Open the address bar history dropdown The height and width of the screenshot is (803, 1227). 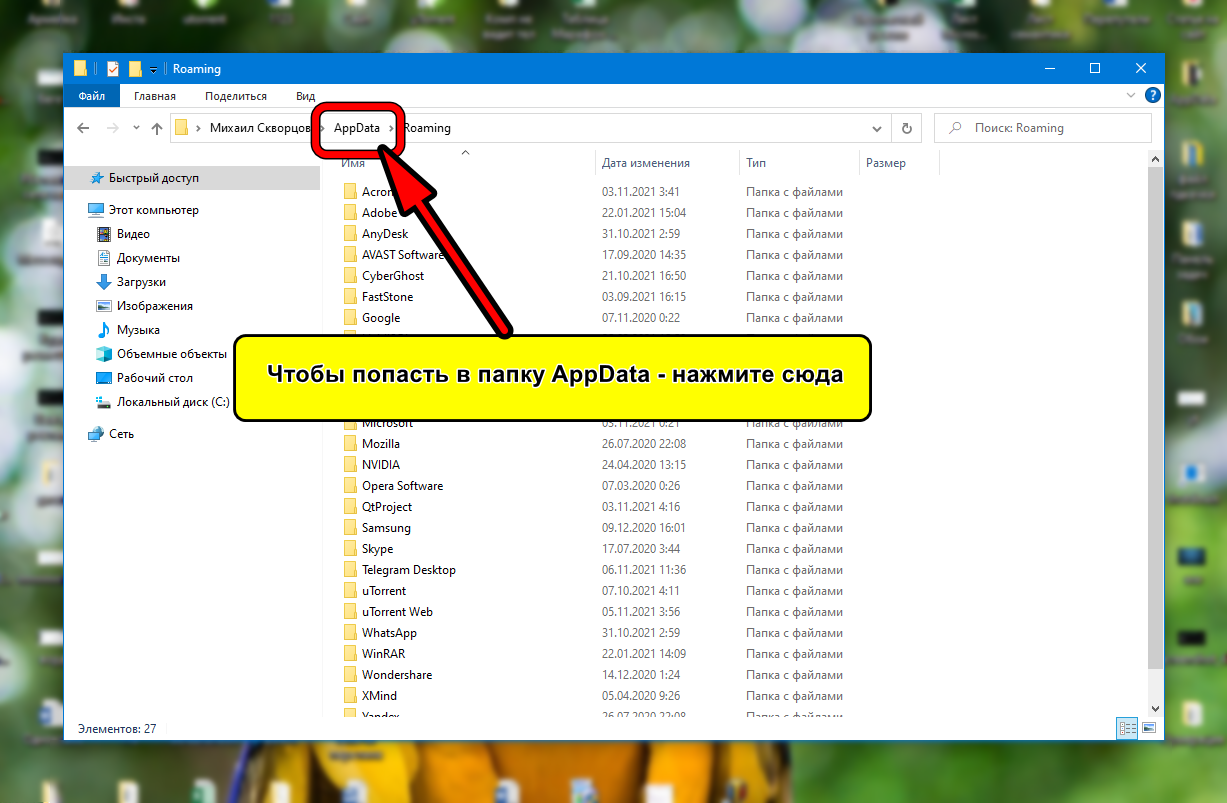(x=877, y=128)
